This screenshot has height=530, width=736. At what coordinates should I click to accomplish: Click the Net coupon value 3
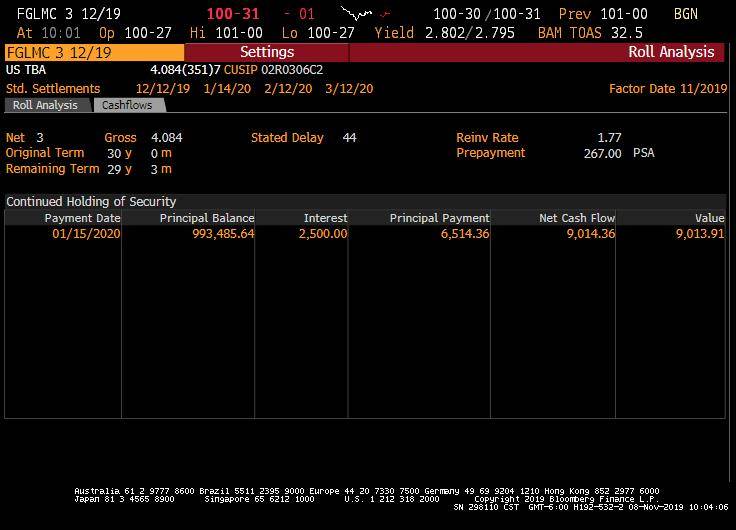40,138
